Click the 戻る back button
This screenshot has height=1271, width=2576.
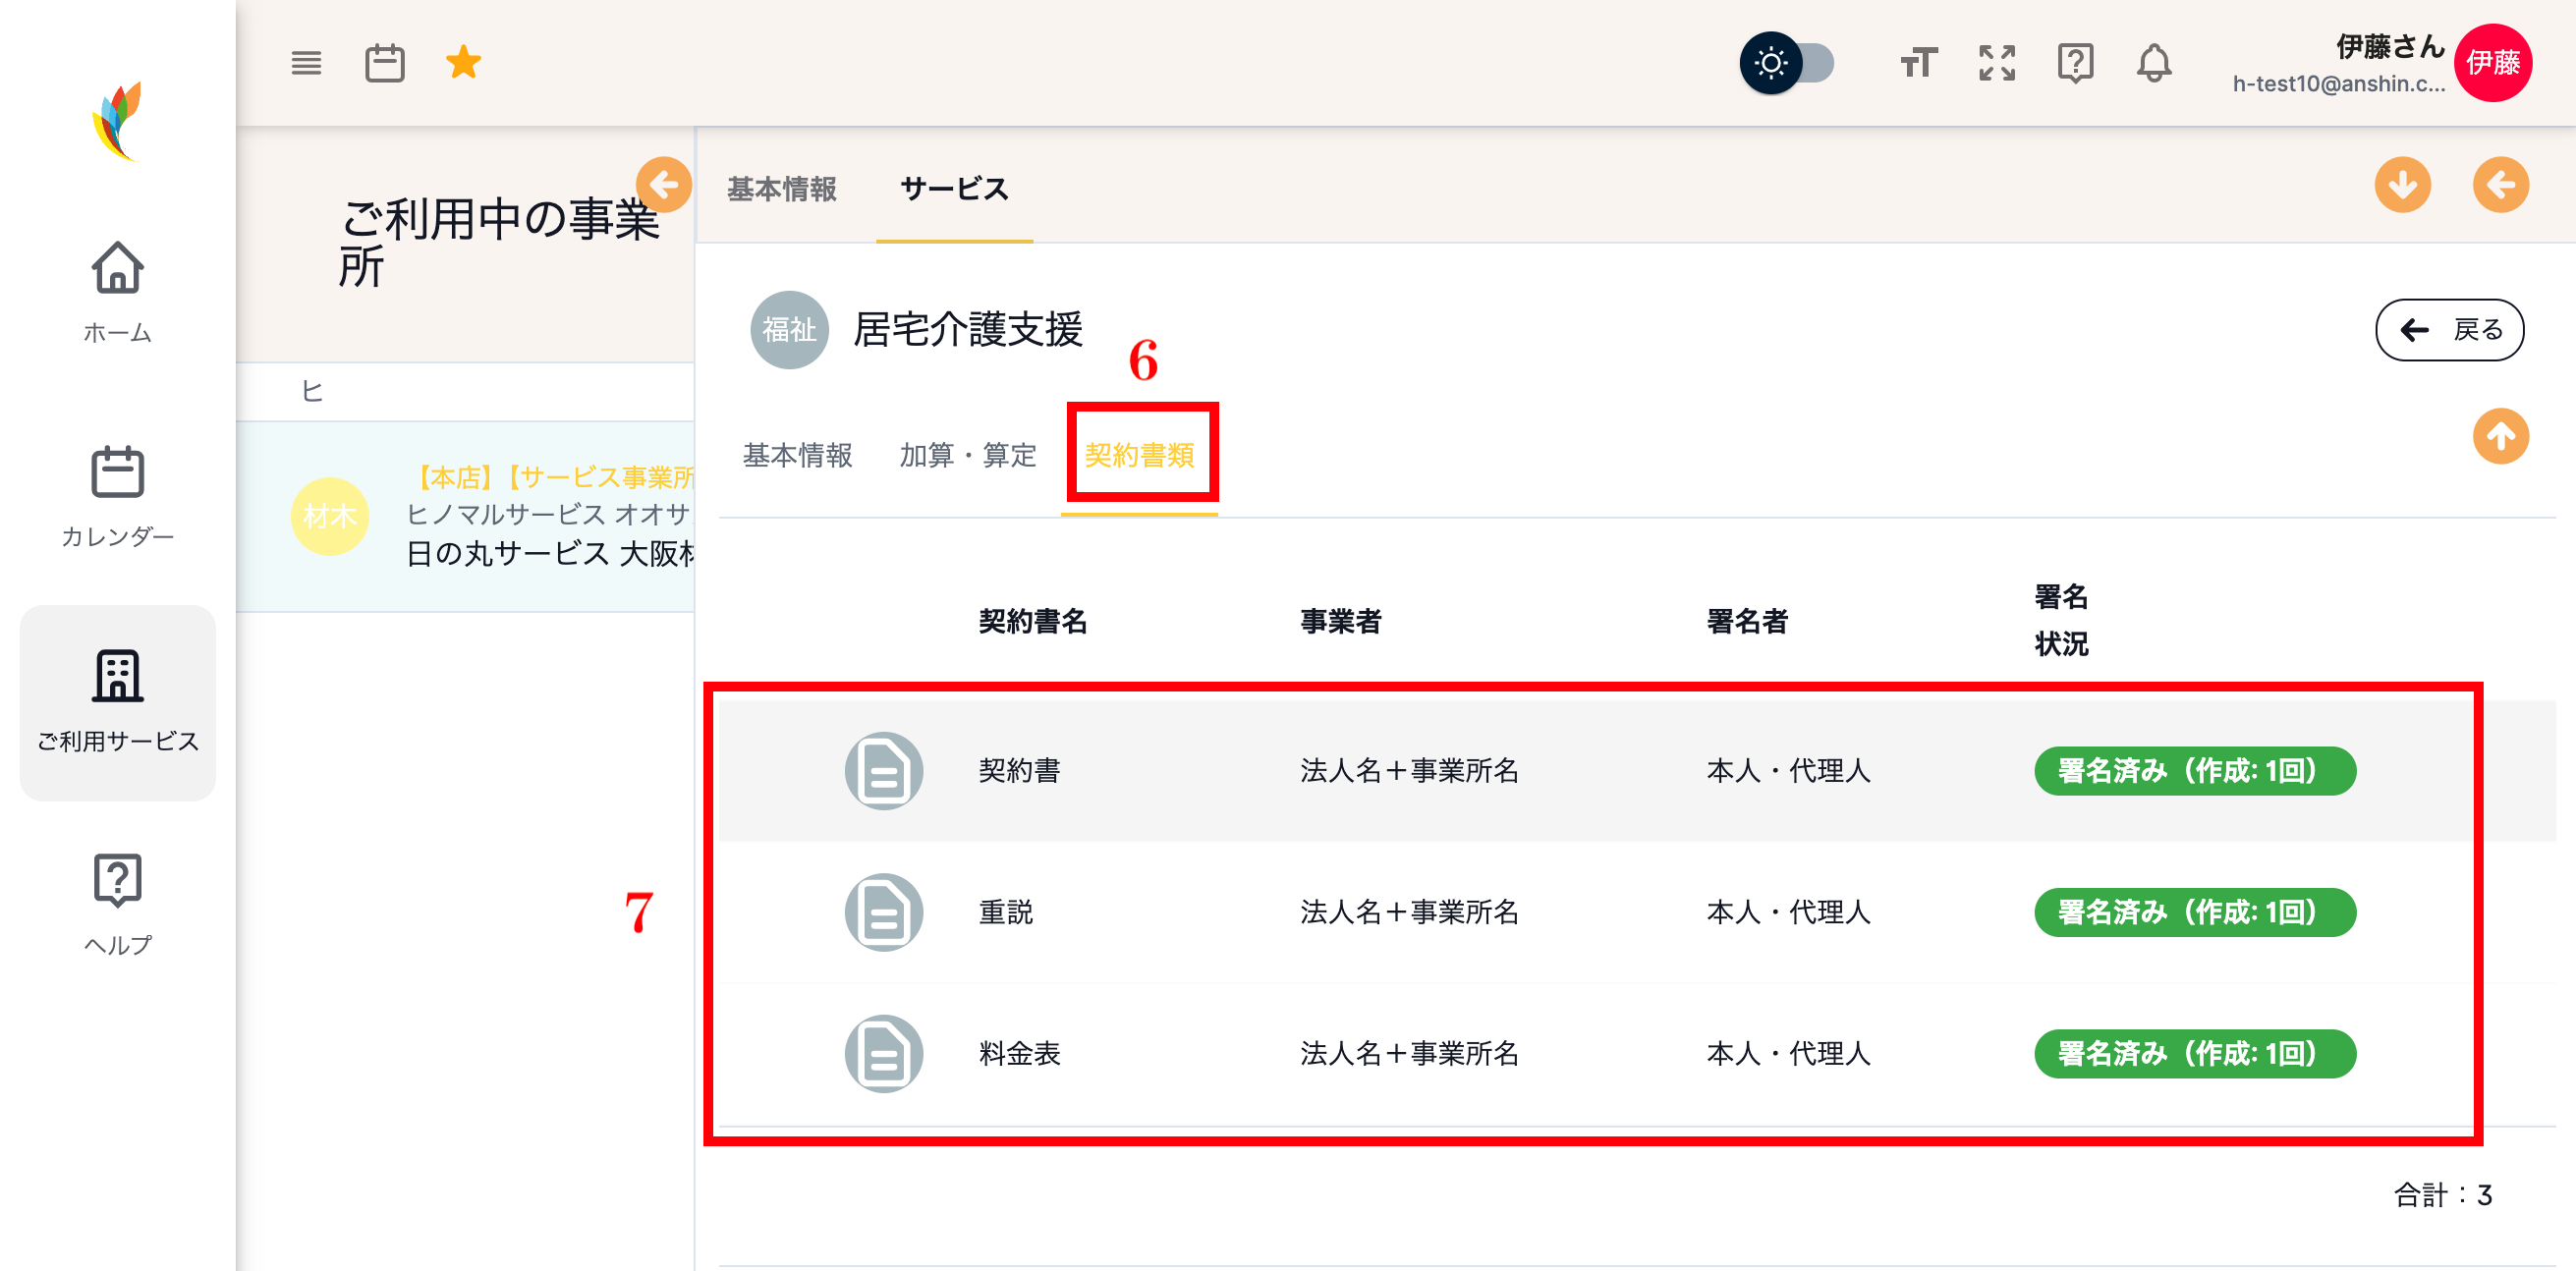pos(2449,330)
